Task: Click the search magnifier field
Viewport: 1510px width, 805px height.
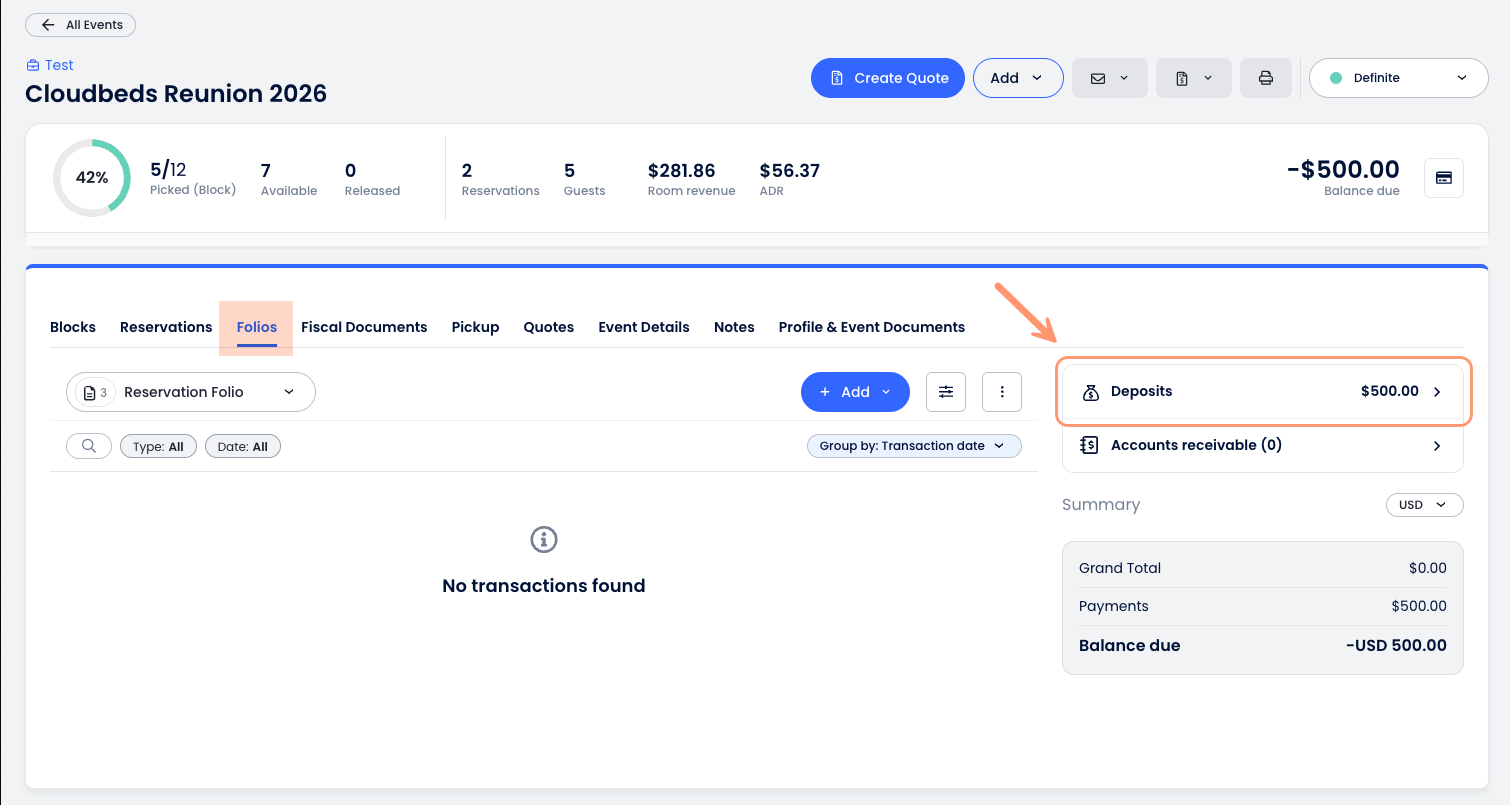Action: pos(89,446)
